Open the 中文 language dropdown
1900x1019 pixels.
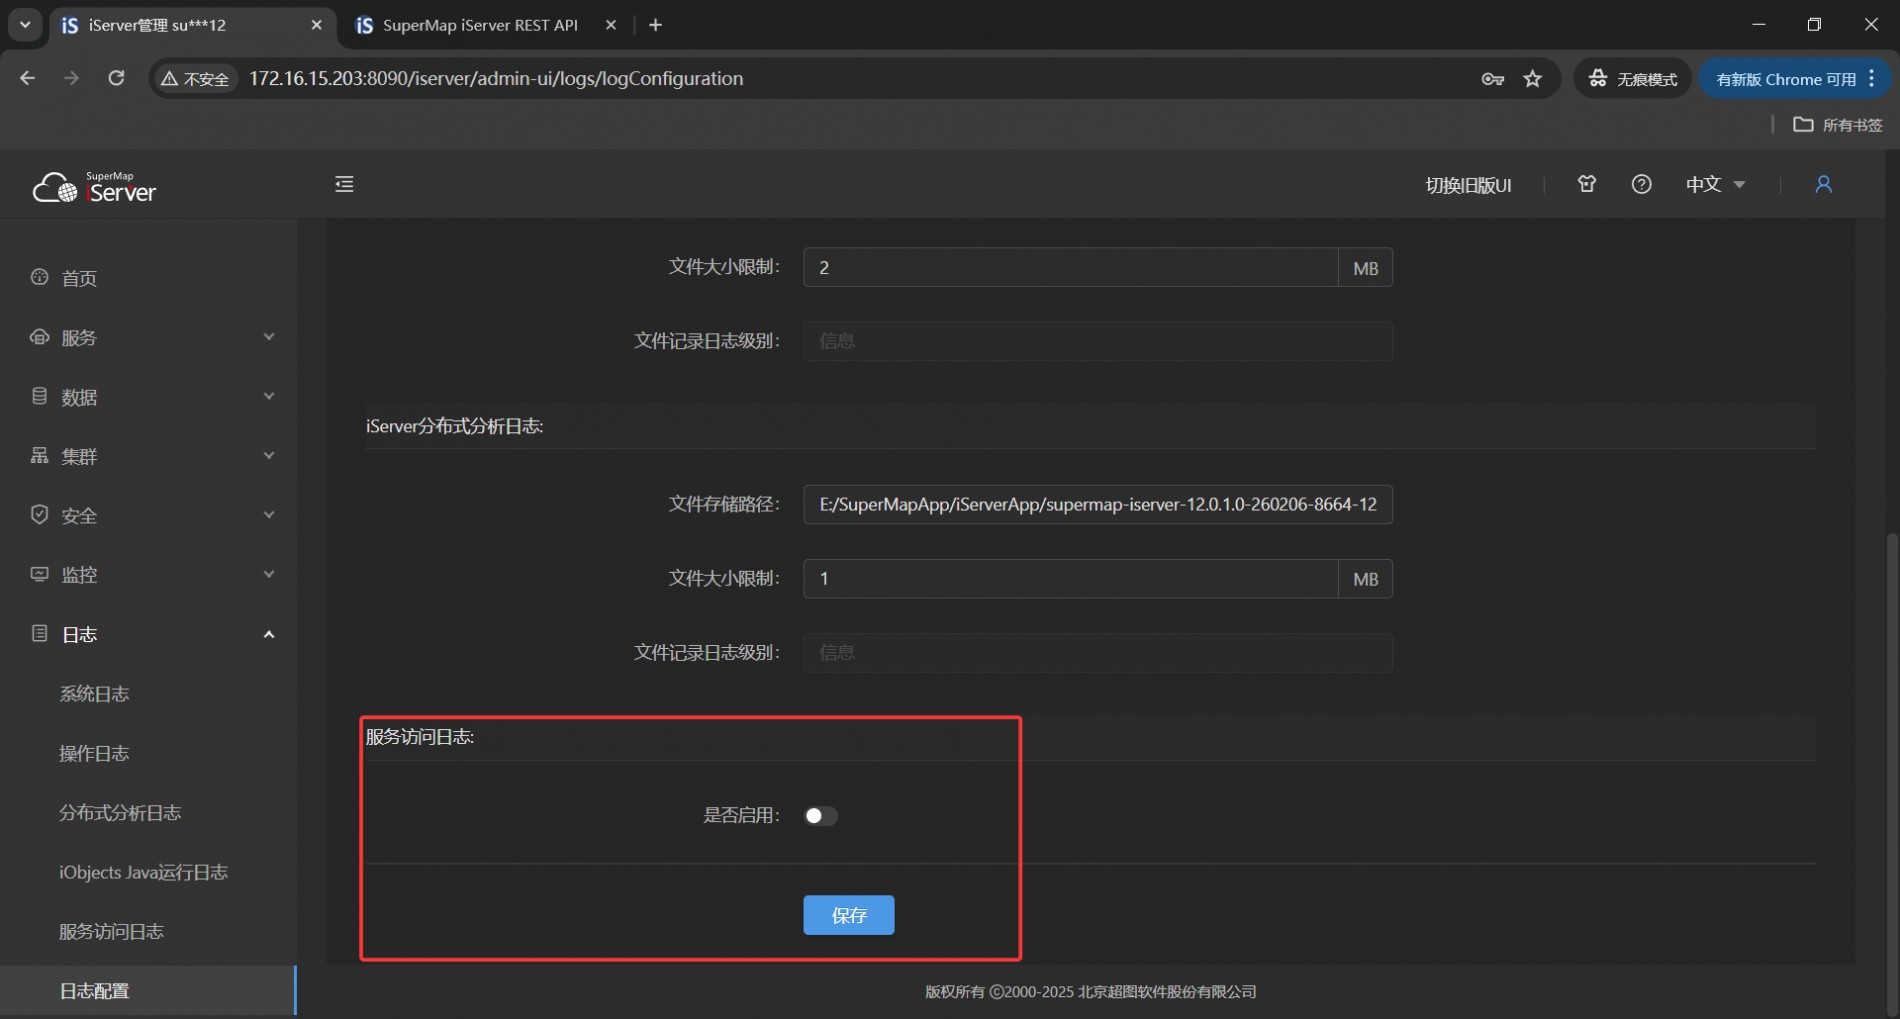[1714, 184]
